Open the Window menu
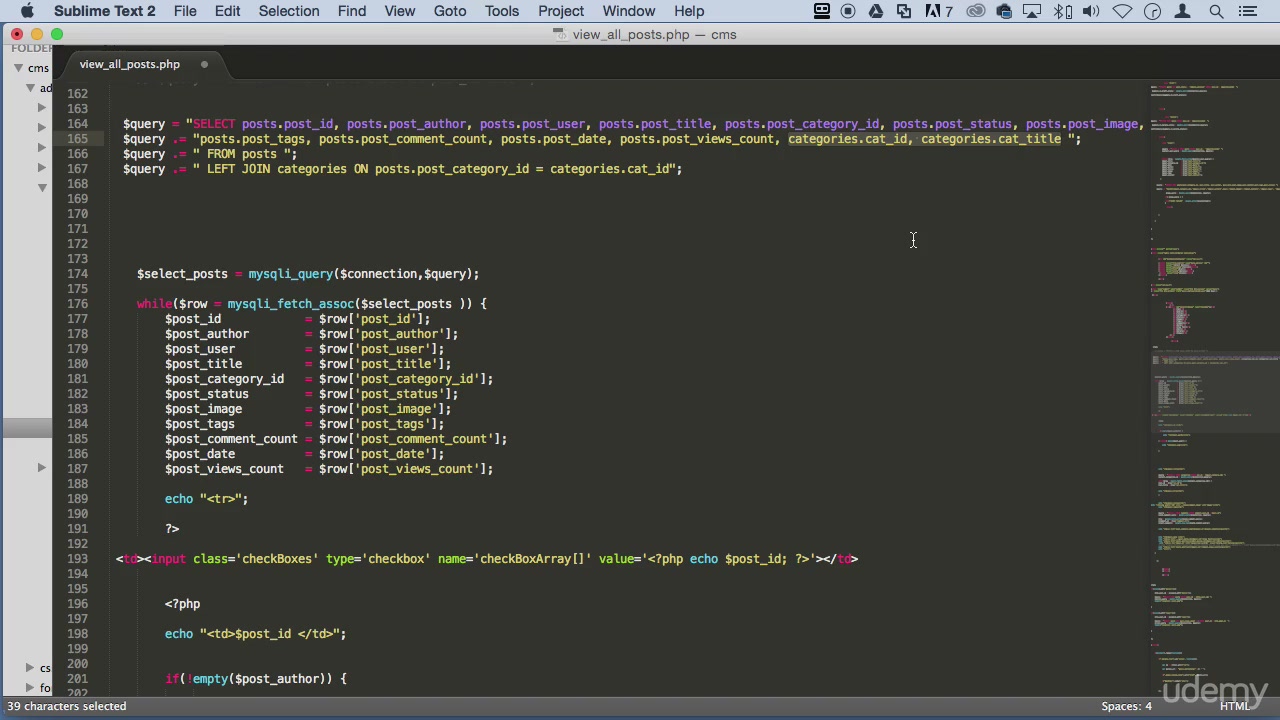The image size is (1280, 720). (629, 11)
